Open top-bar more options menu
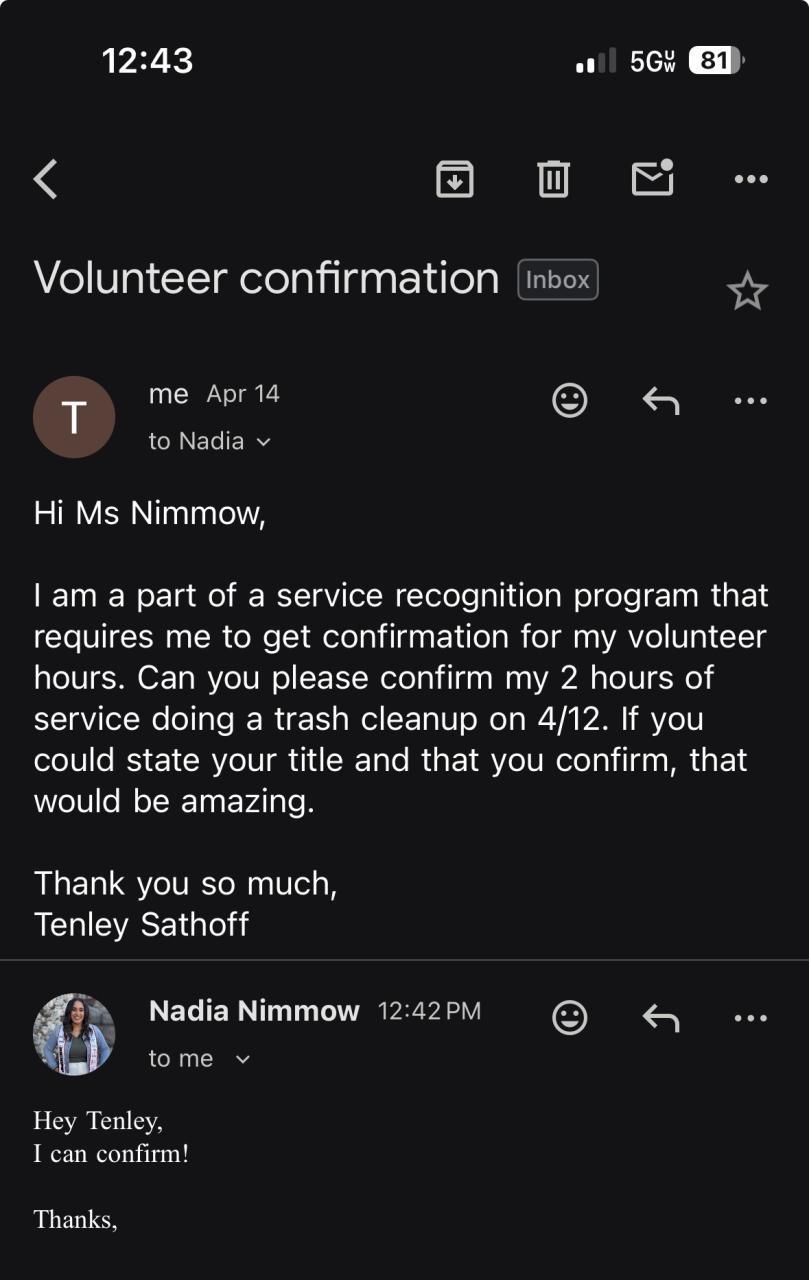Image resolution: width=809 pixels, height=1280 pixels. tap(750, 180)
